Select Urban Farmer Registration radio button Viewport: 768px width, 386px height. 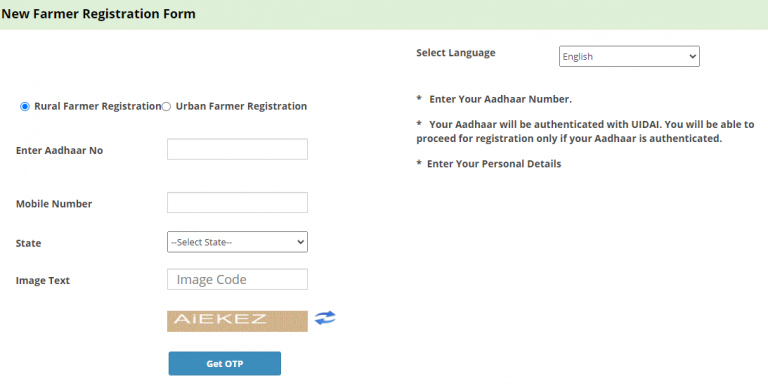point(167,107)
